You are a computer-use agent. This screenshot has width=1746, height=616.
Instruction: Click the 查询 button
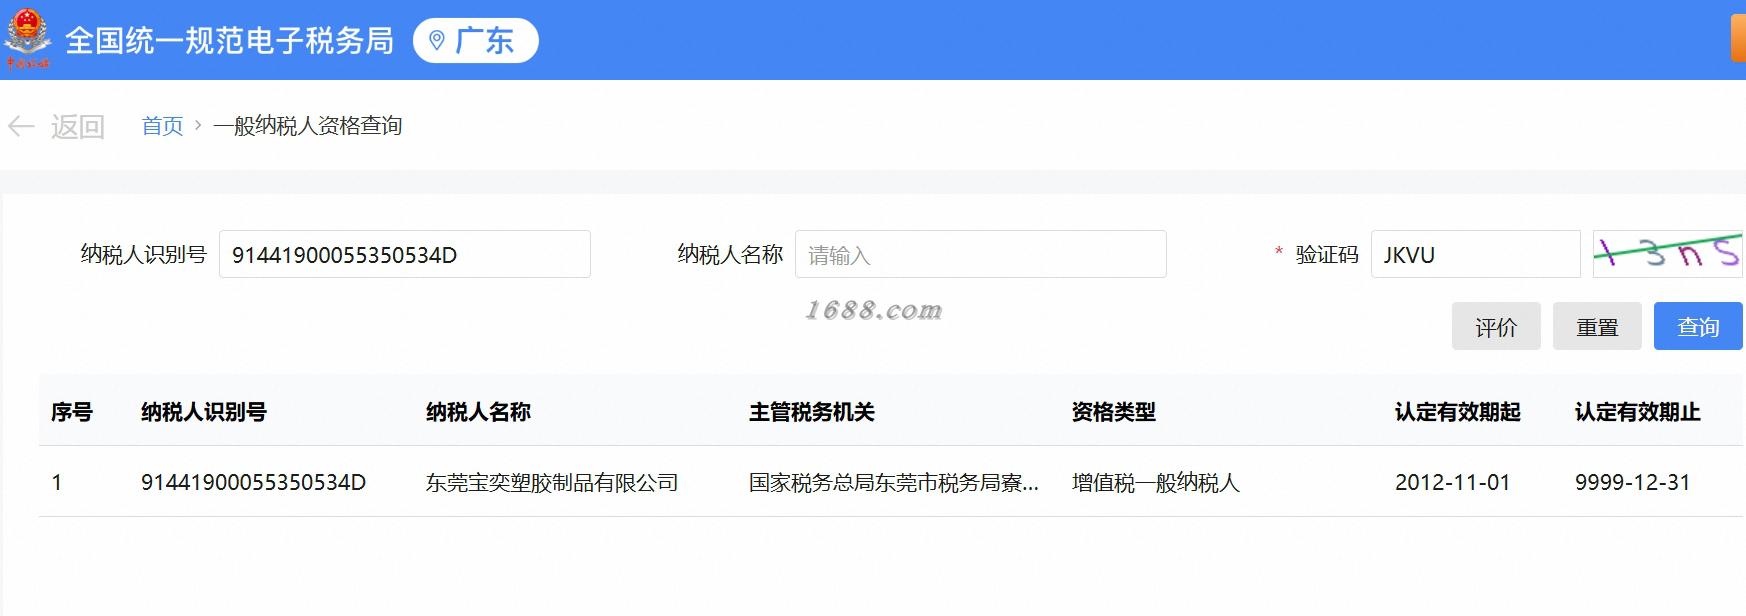(x=1698, y=326)
